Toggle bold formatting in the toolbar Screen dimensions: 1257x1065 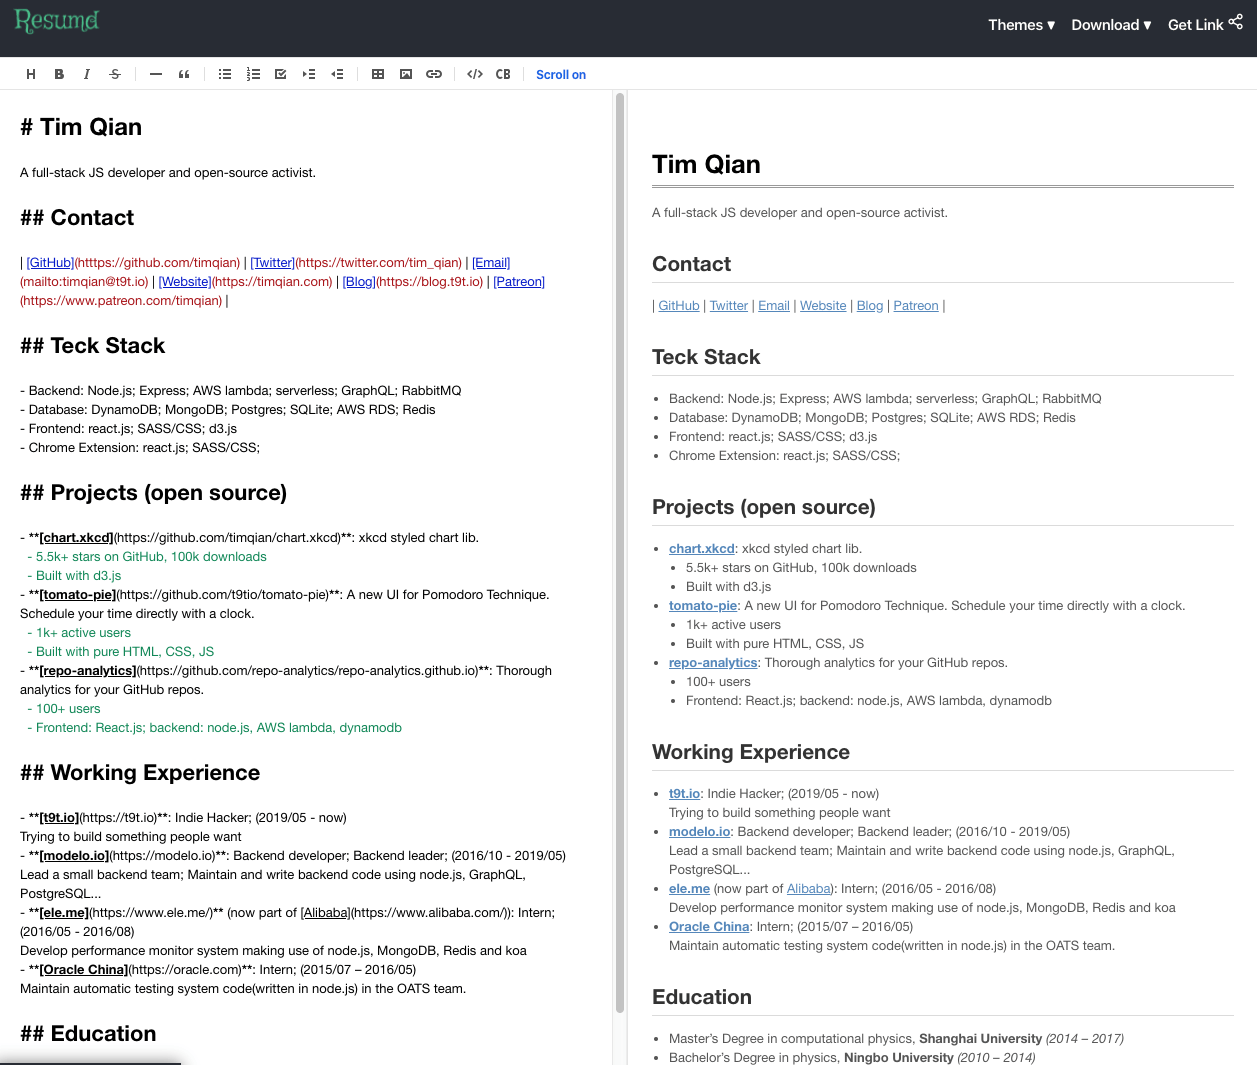click(59, 74)
